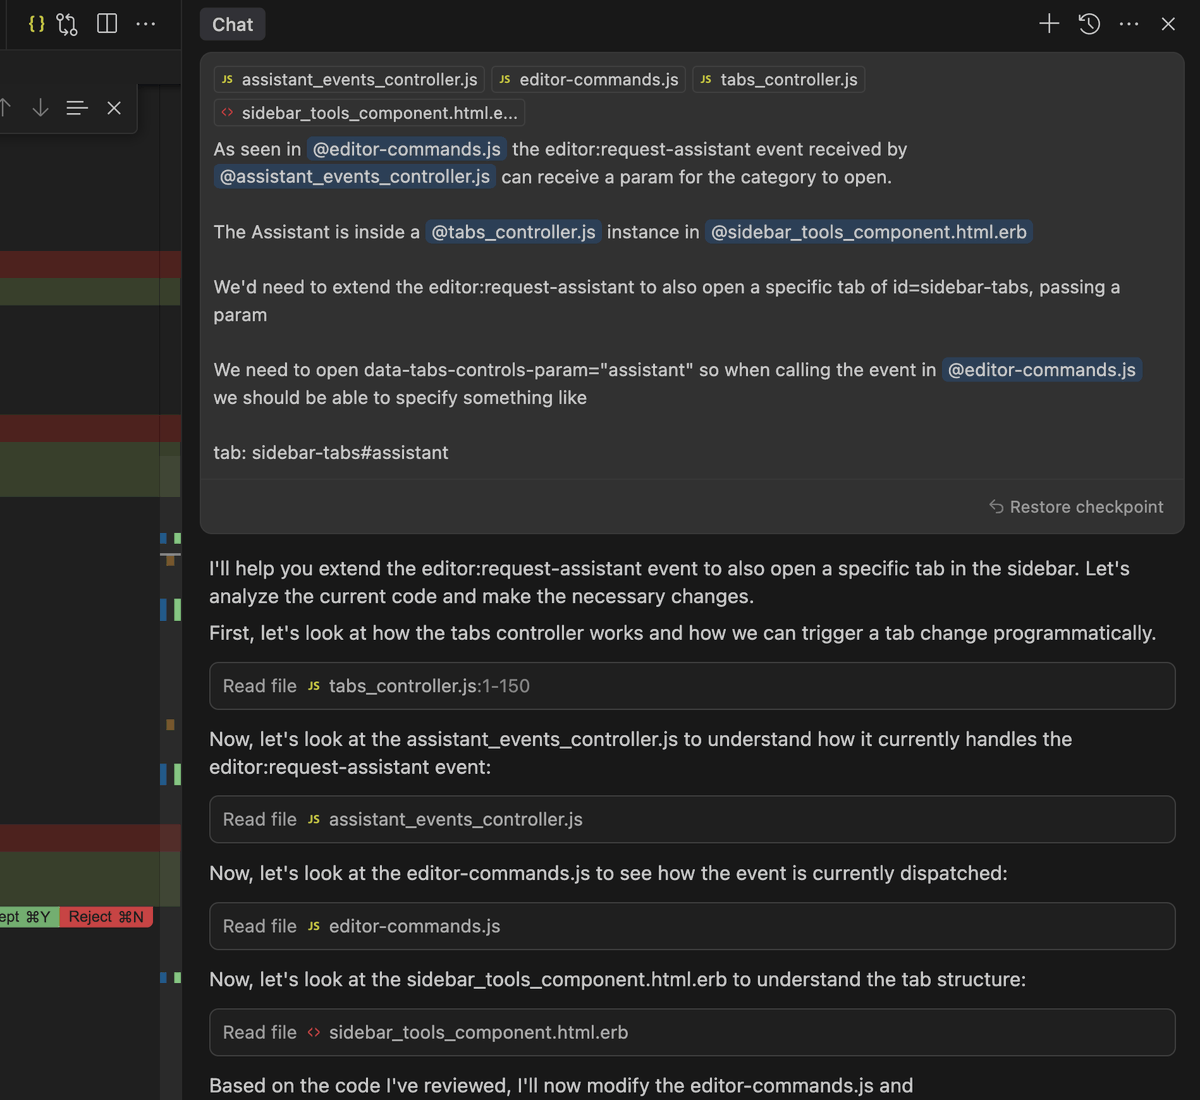
Task: Click first @editor-commands.js mention
Action: point(406,149)
